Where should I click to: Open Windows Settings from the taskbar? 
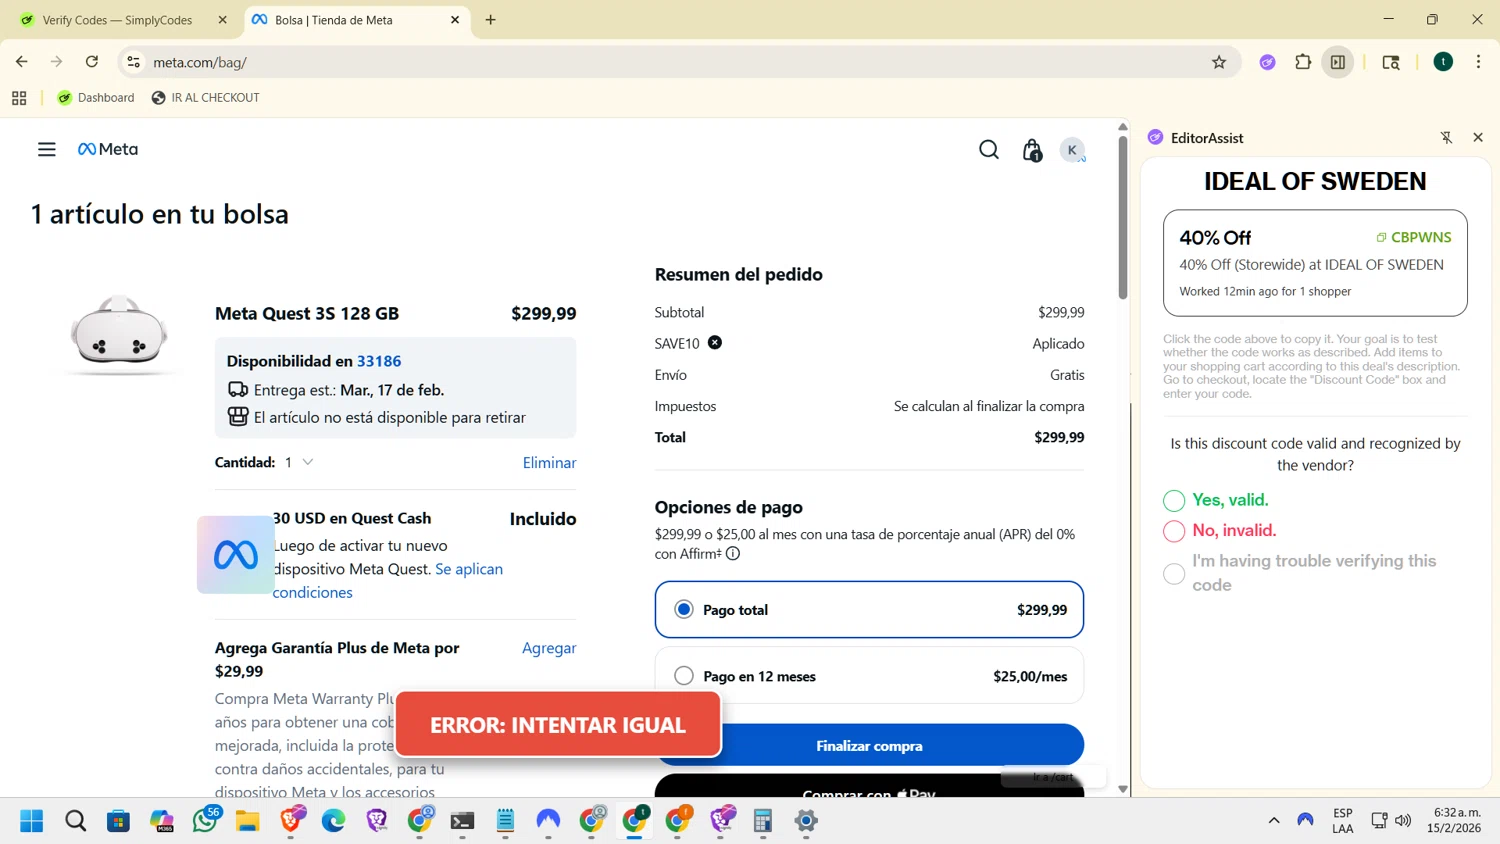point(806,821)
